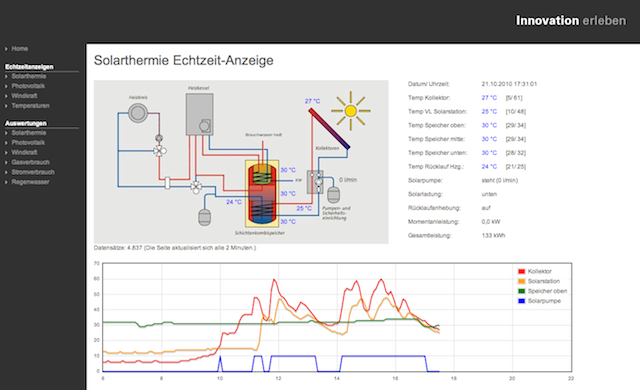Click the Heizkessel boiler unit graphic

tap(200, 114)
